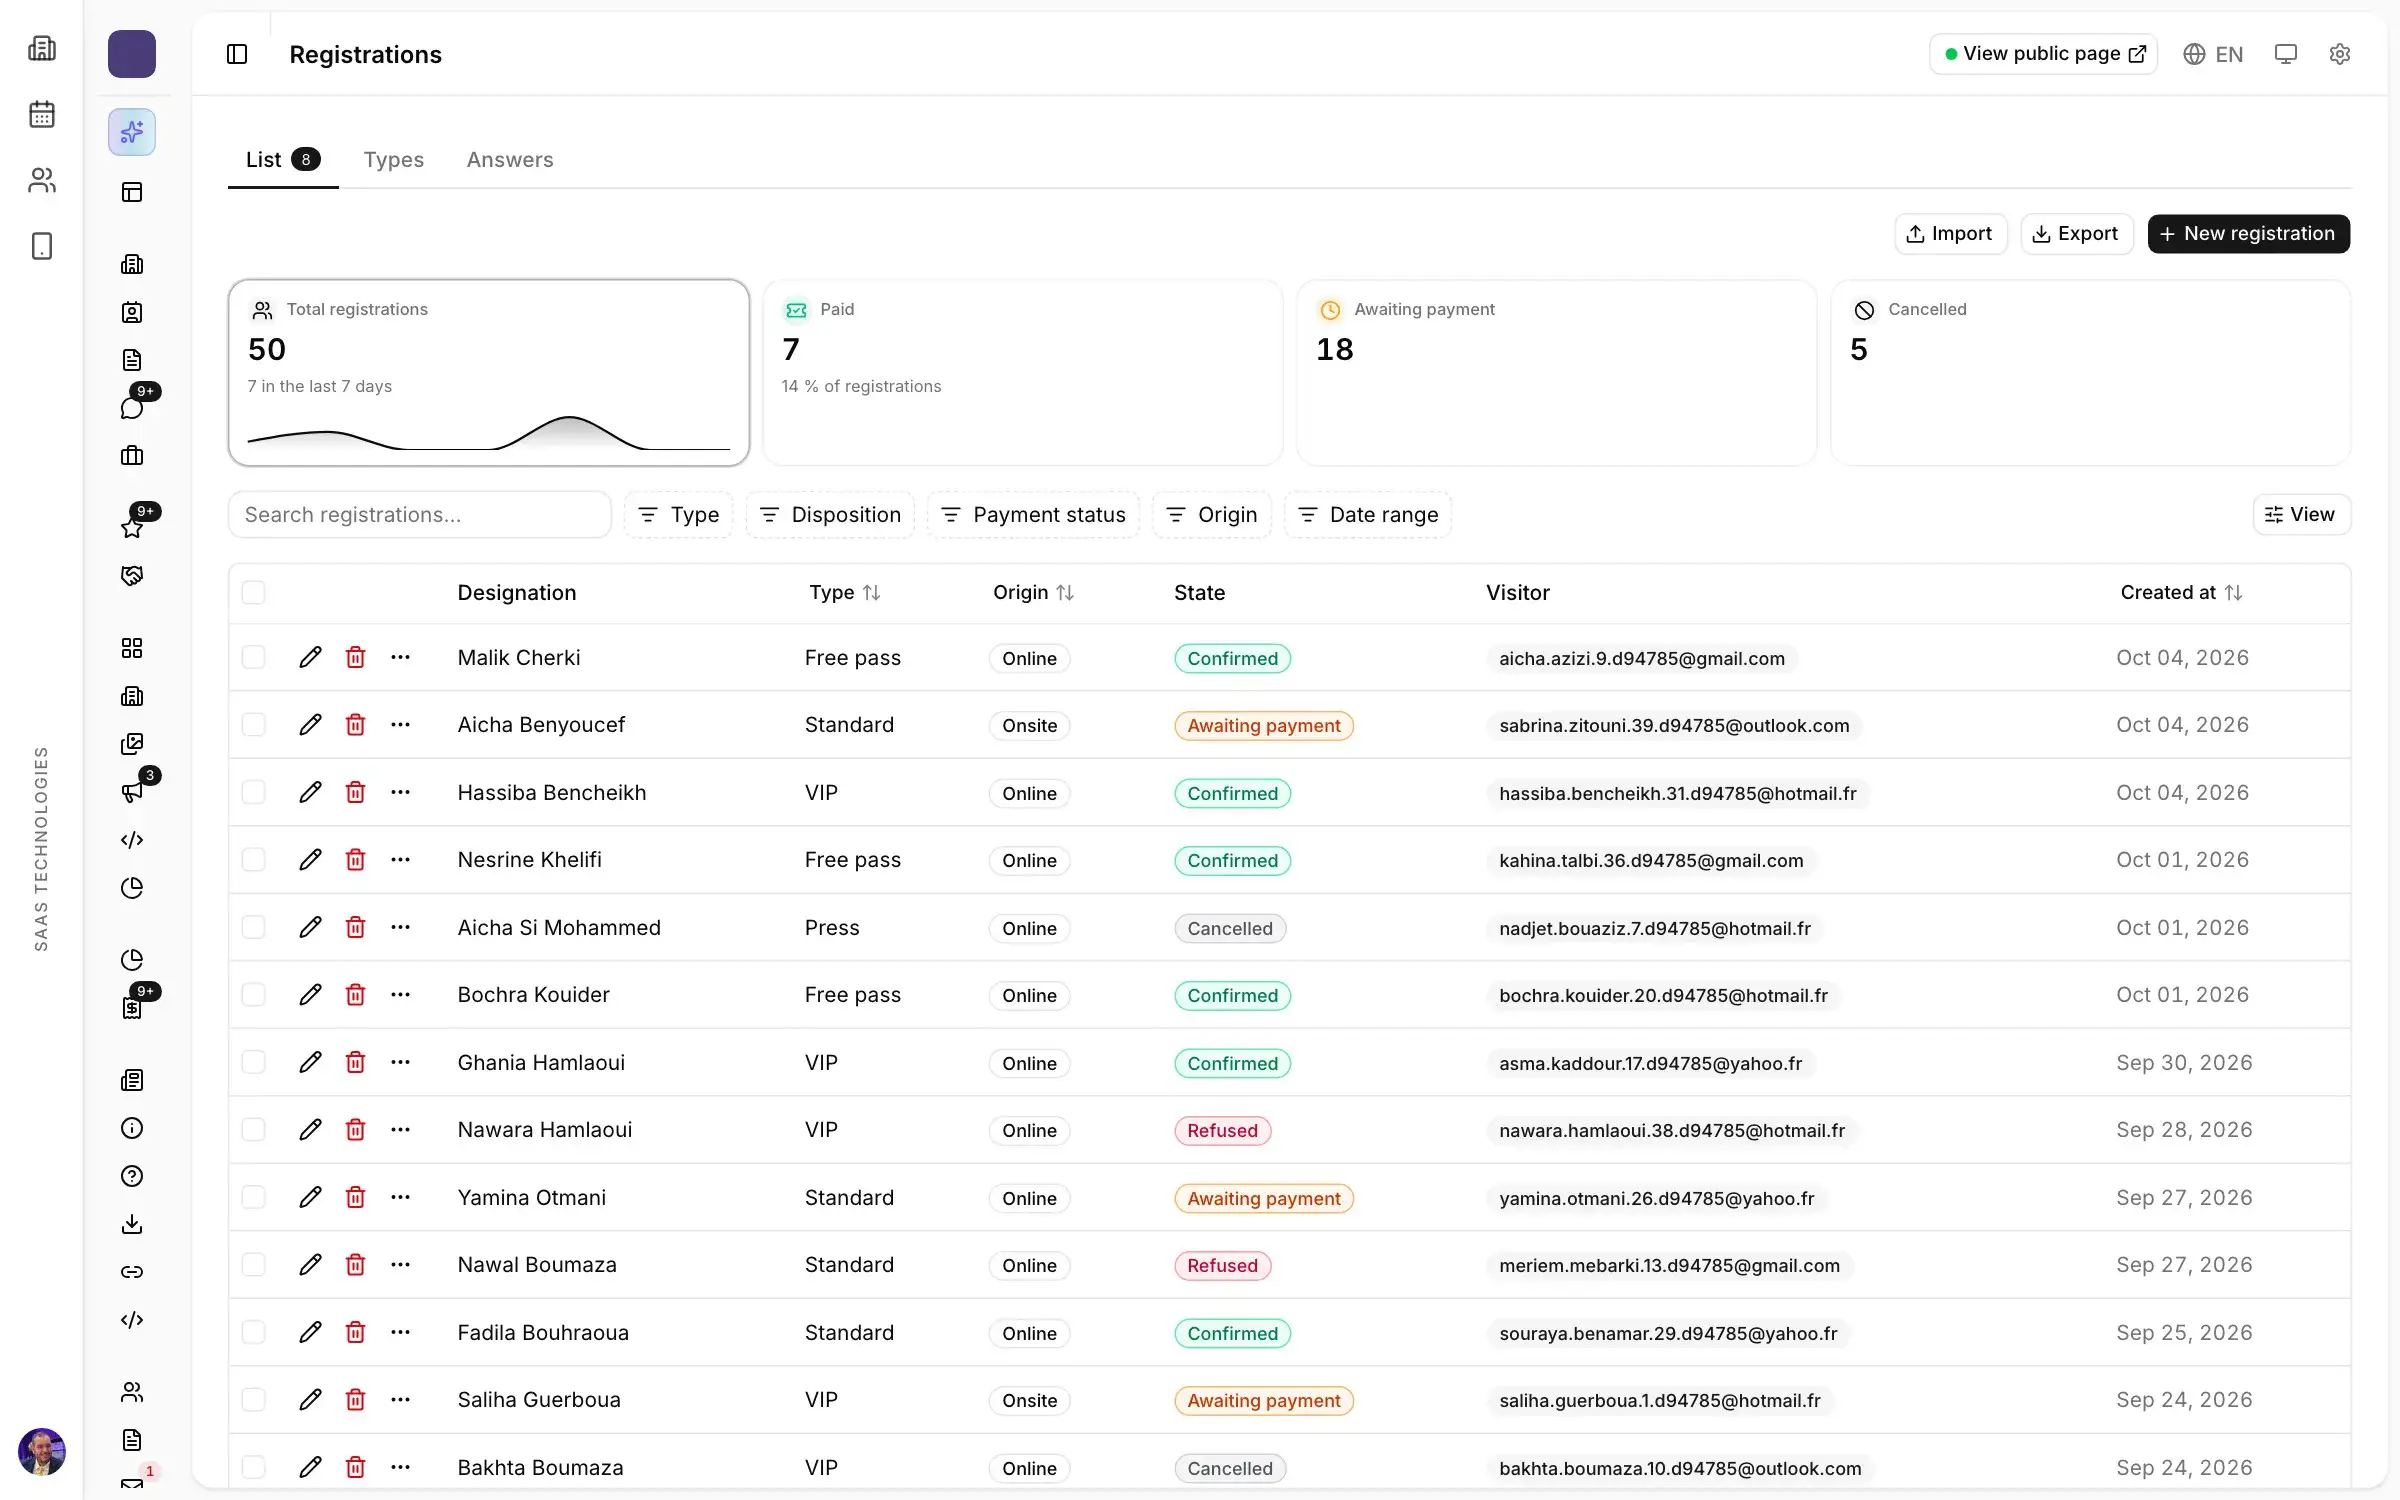This screenshot has height=1500, width=2400.
Task: Open more options for Hassiba Bencheikh row
Action: coord(400,792)
